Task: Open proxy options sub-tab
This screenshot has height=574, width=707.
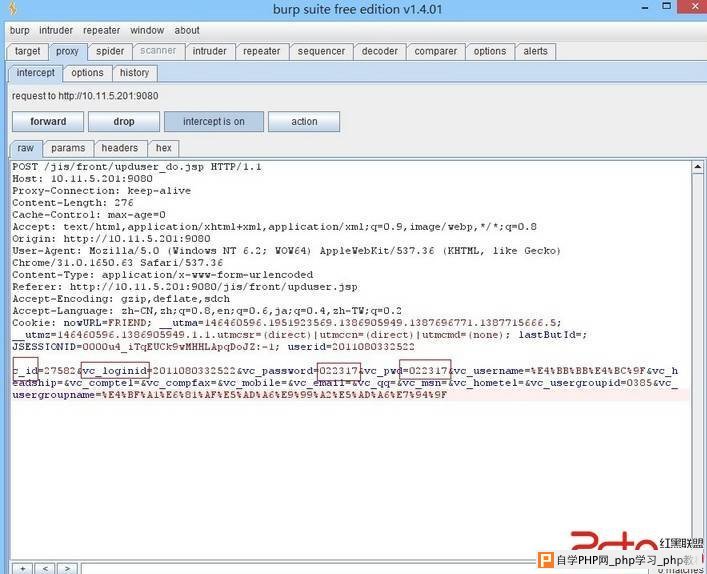Action: (x=87, y=73)
